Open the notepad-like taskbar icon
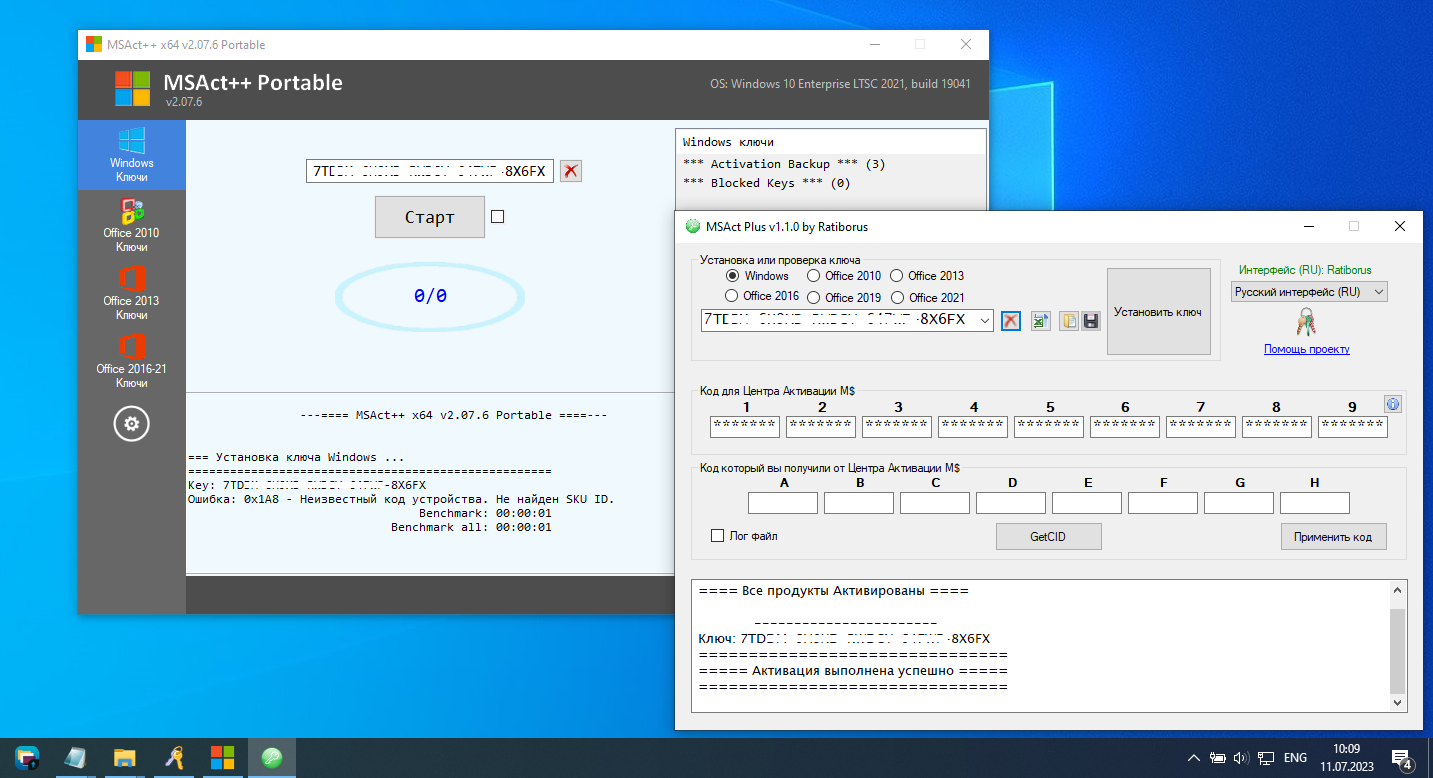This screenshot has width=1433, height=778. click(x=76, y=758)
